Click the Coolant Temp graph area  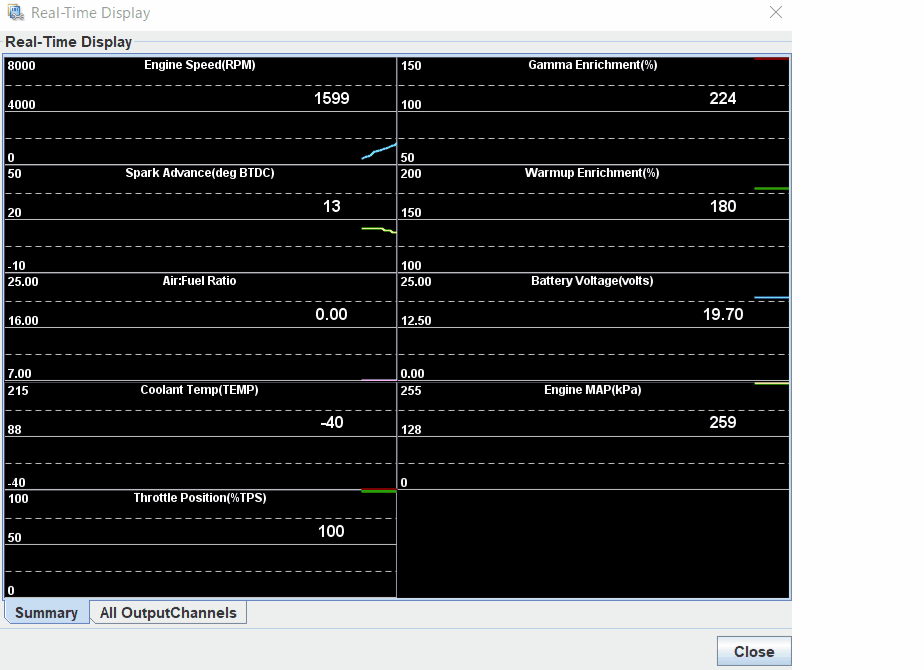(x=200, y=435)
